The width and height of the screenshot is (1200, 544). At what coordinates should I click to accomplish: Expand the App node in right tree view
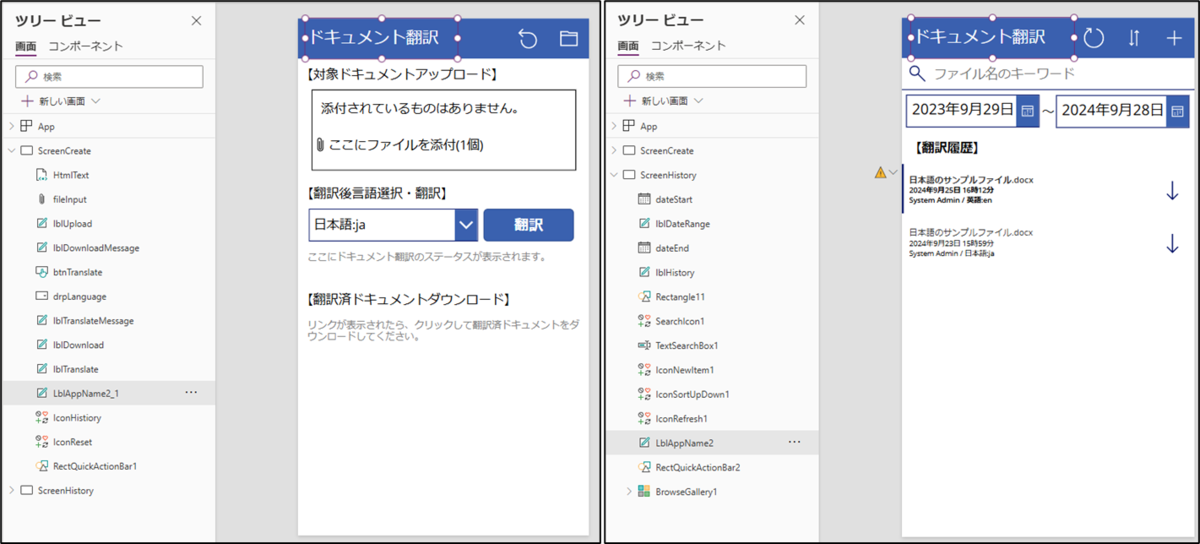click(x=613, y=126)
